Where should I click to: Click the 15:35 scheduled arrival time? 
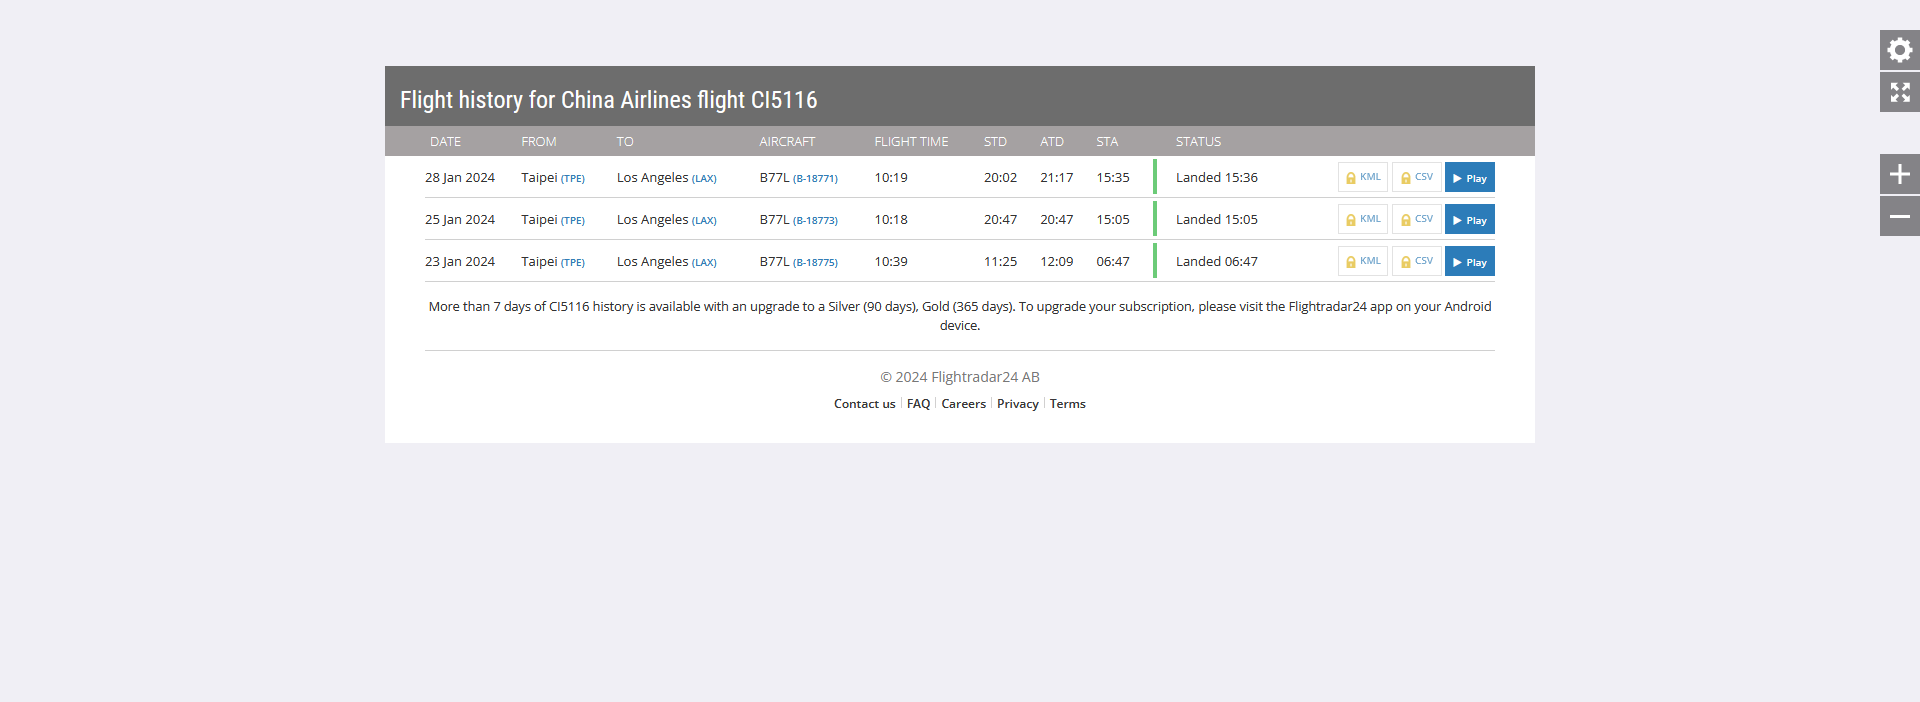pyautogui.click(x=1113, y=178)
